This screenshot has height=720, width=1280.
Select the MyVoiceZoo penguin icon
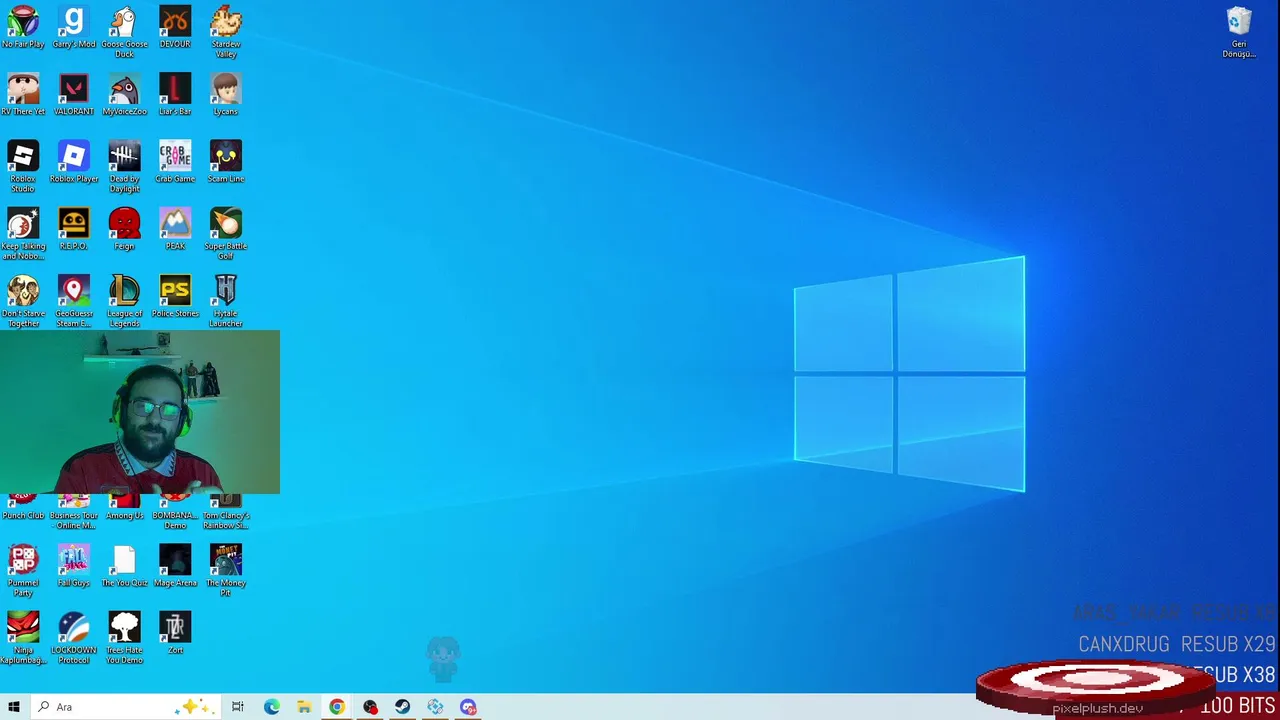pos(124,95)
